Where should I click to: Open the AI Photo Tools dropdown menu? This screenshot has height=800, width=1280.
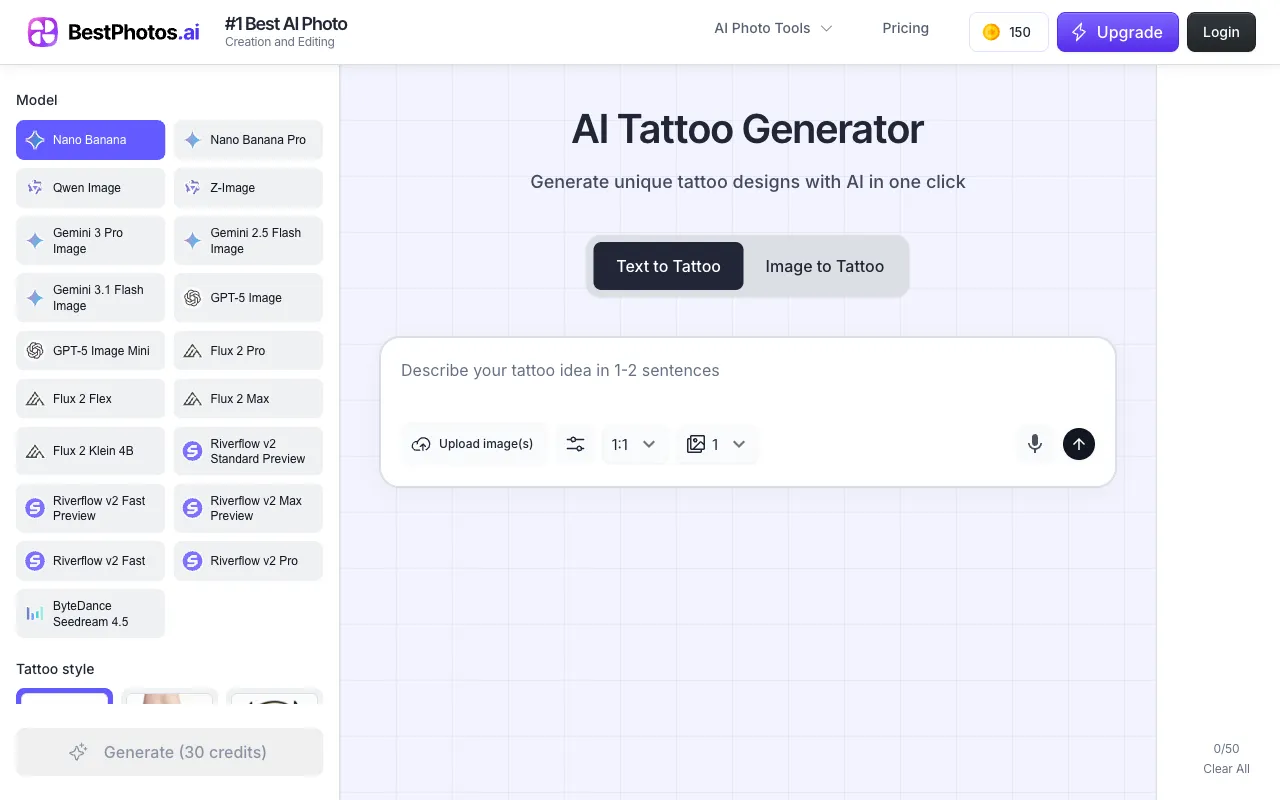pyautogui.click(x=773, y=28)
